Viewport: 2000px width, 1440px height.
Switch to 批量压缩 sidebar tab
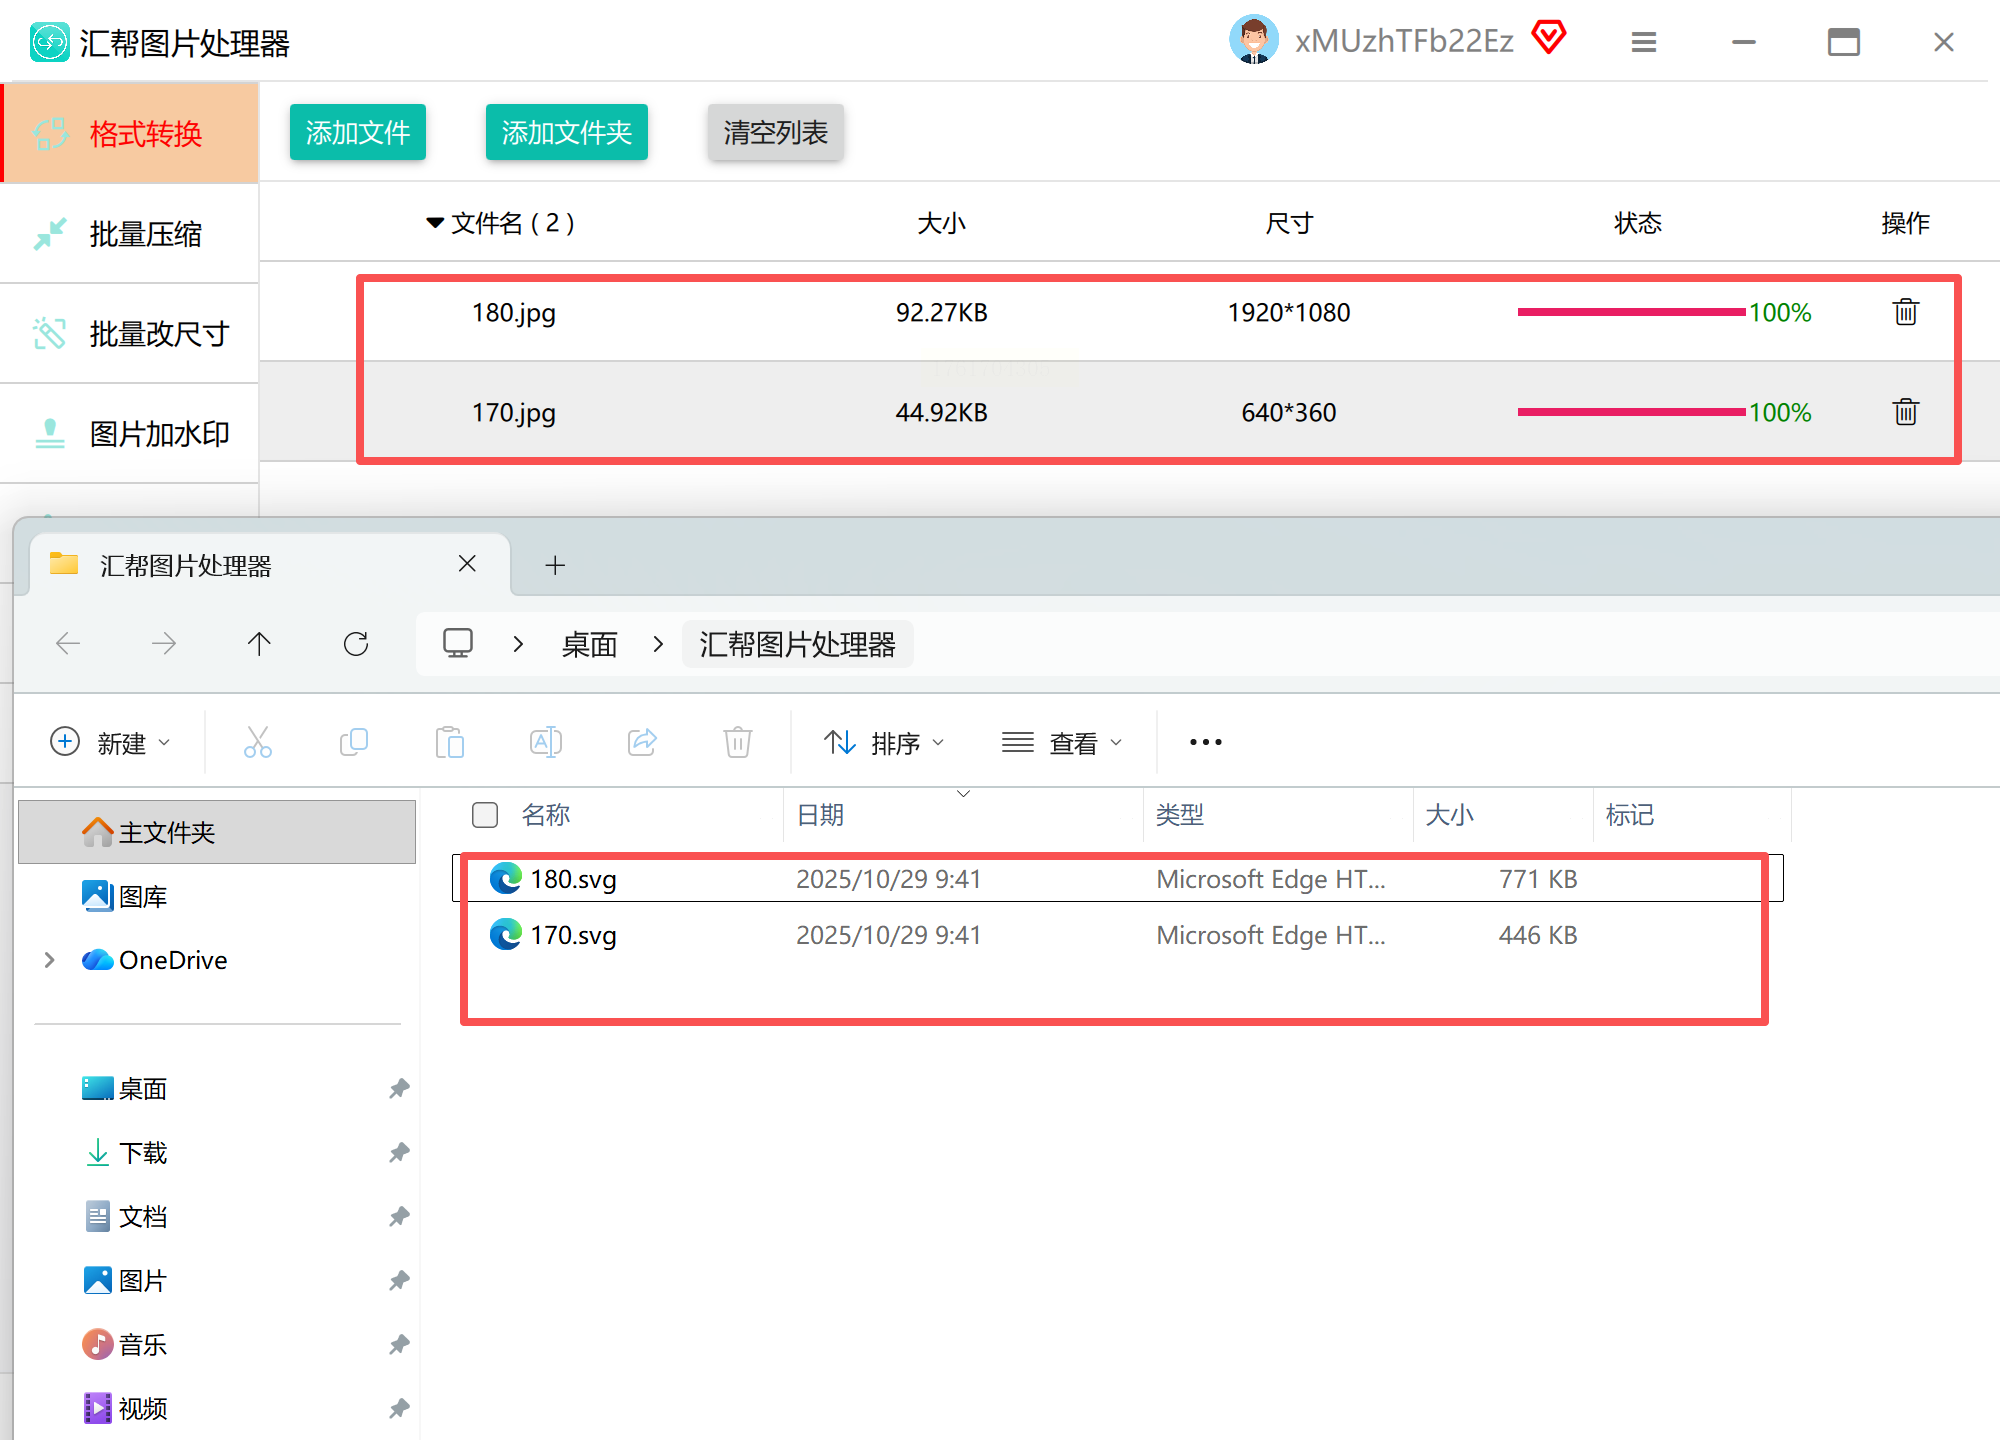tap(130, 234)
